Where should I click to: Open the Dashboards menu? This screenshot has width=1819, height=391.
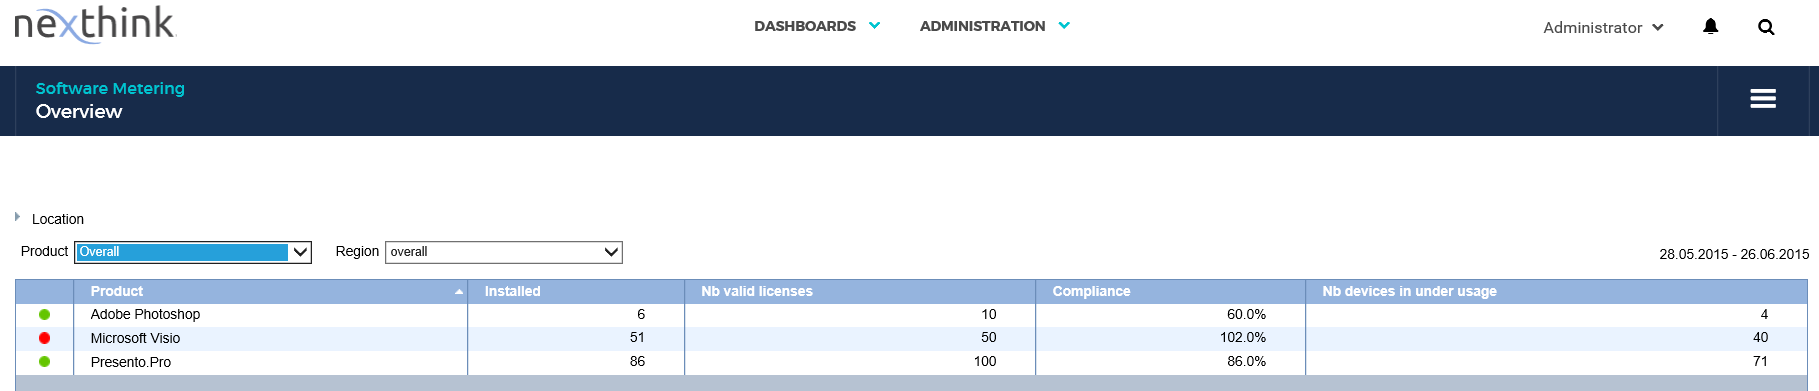pos(817,26)
